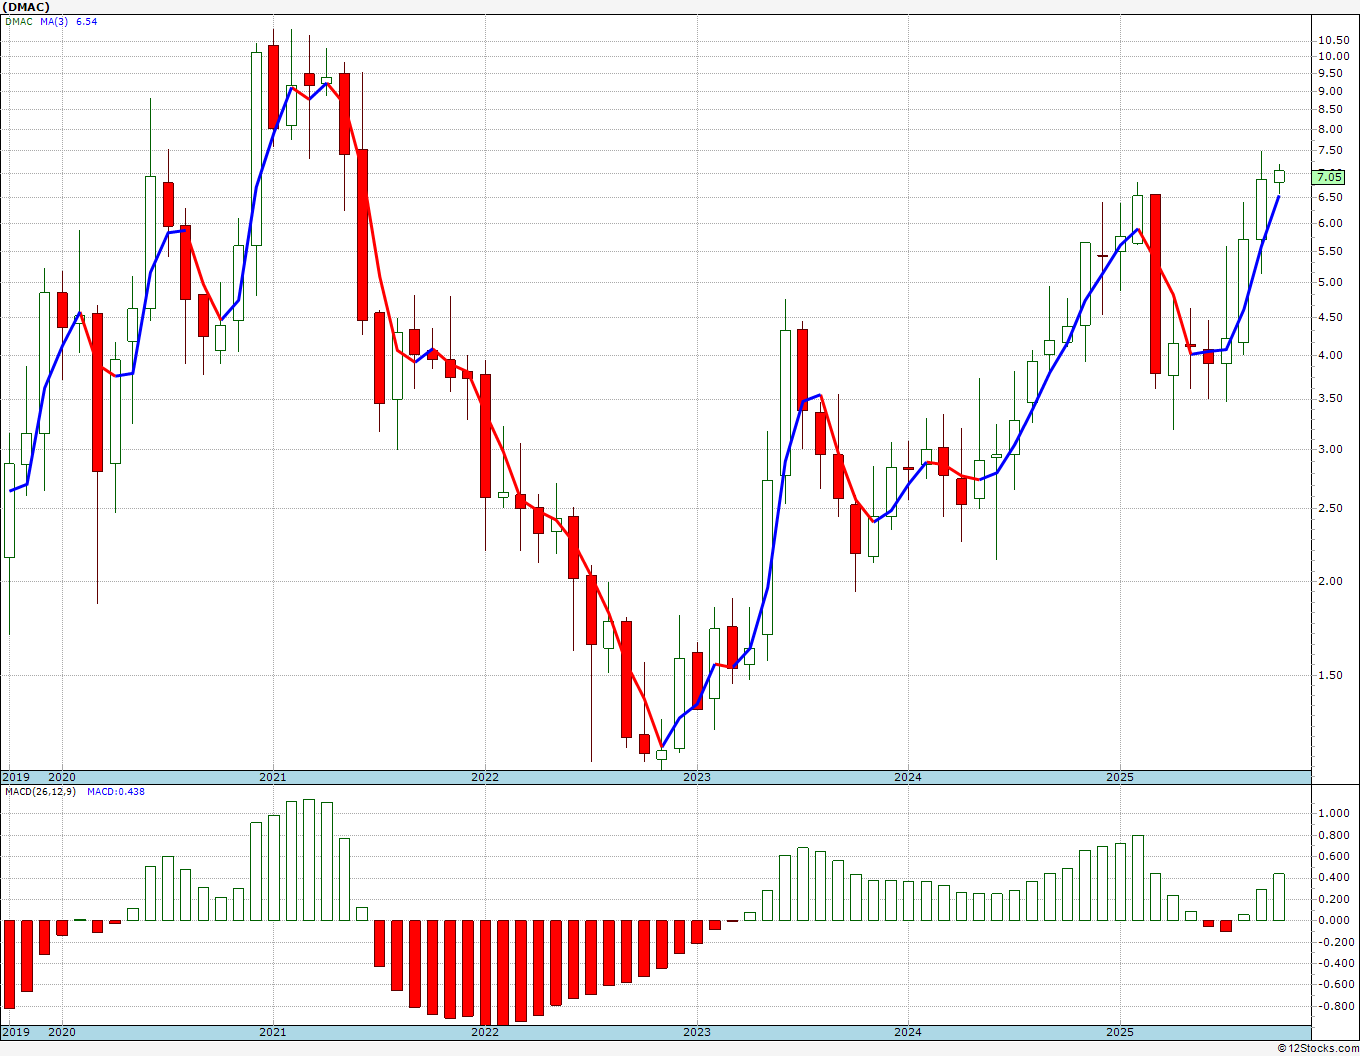Select the 2.00 price axis label

coord(1330,582)
